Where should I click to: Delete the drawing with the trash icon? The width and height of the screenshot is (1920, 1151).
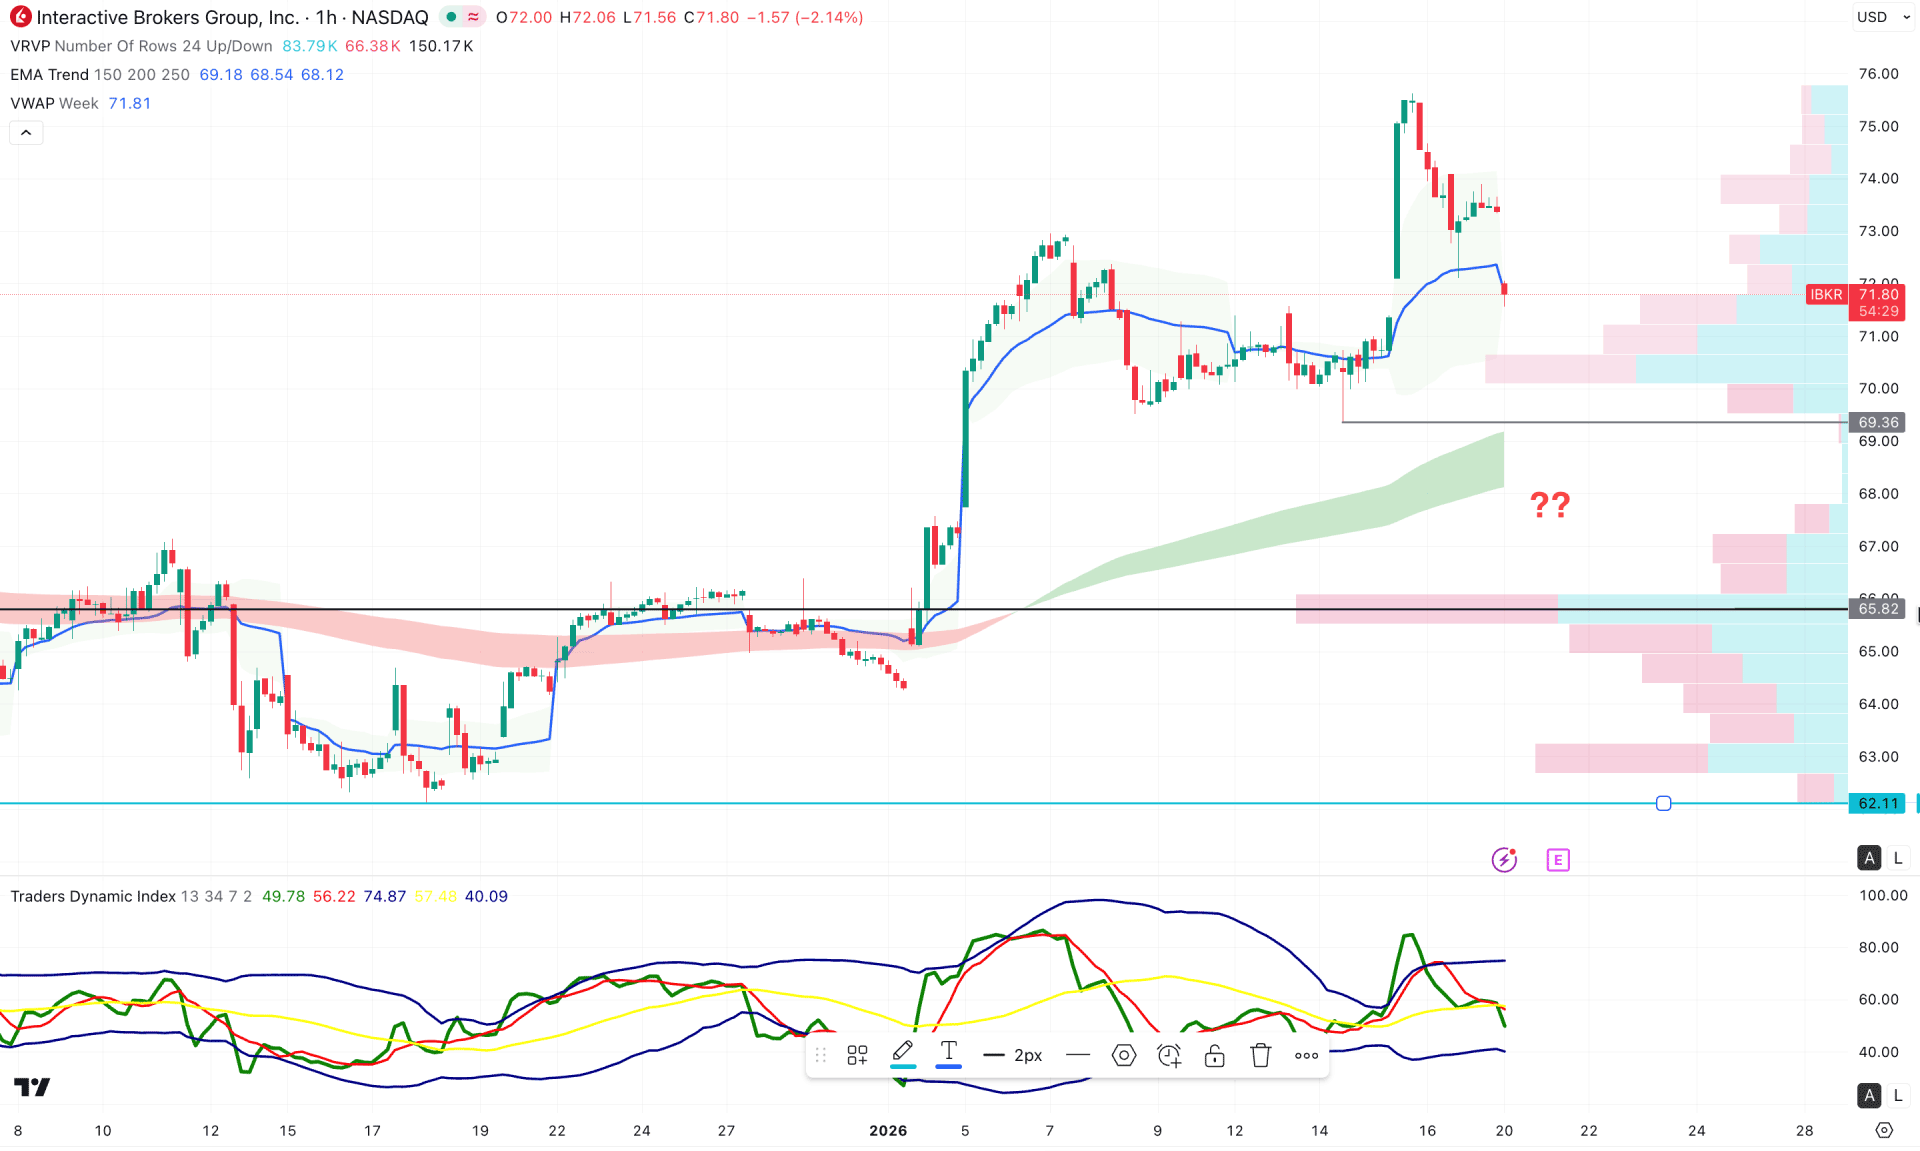pos(1259,1054)
